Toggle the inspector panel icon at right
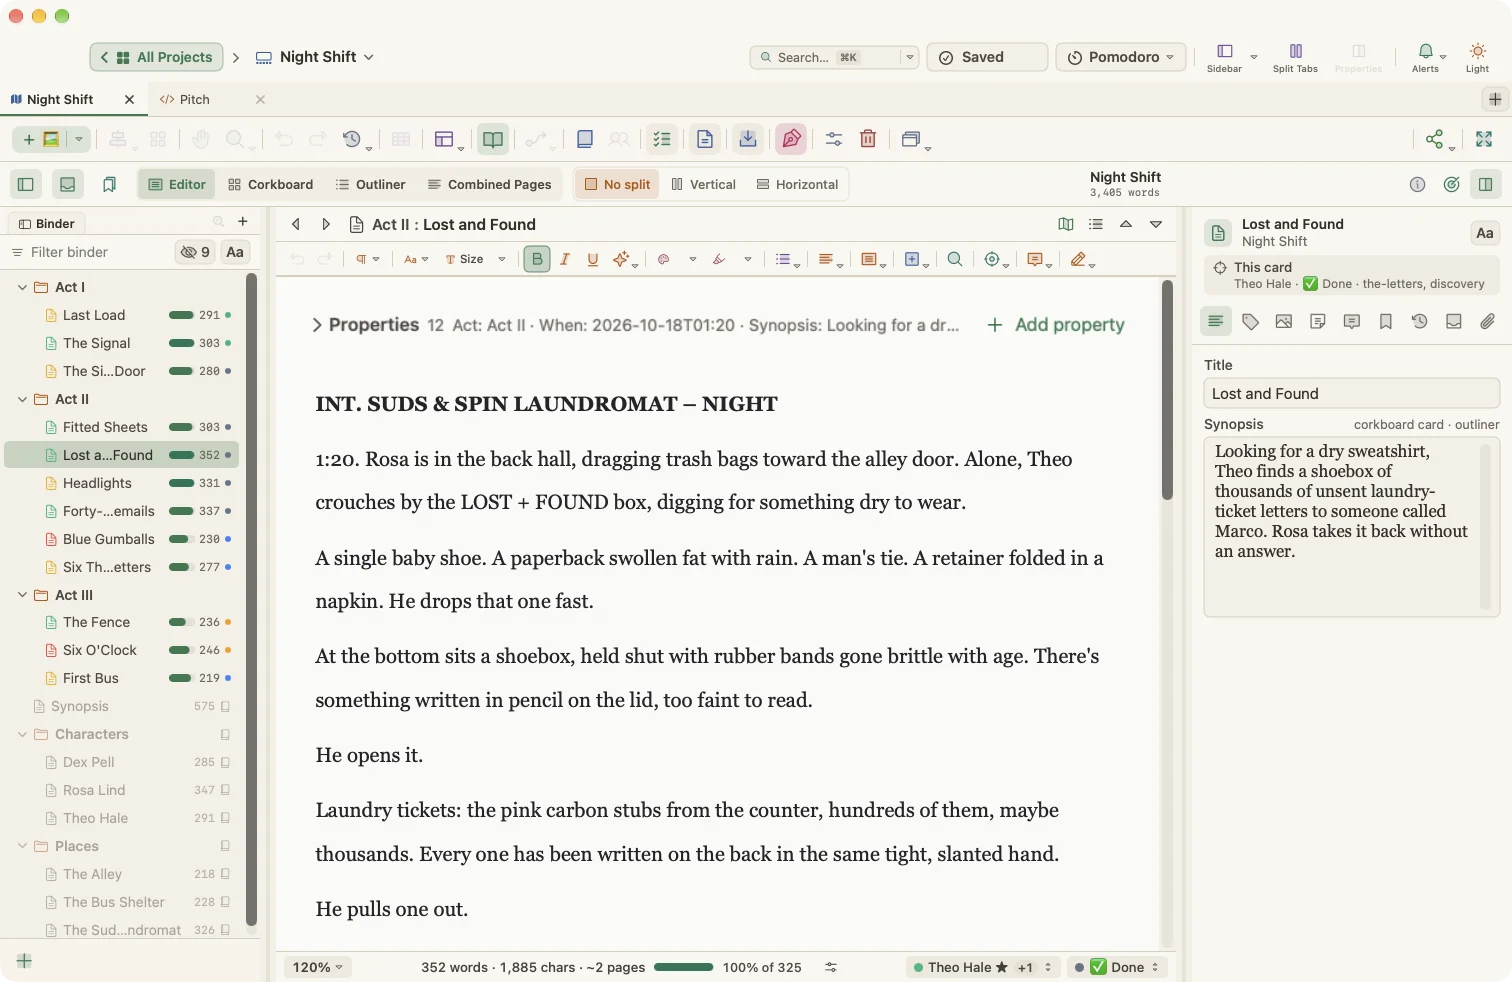1512x982 pixels. (1486, 184)
